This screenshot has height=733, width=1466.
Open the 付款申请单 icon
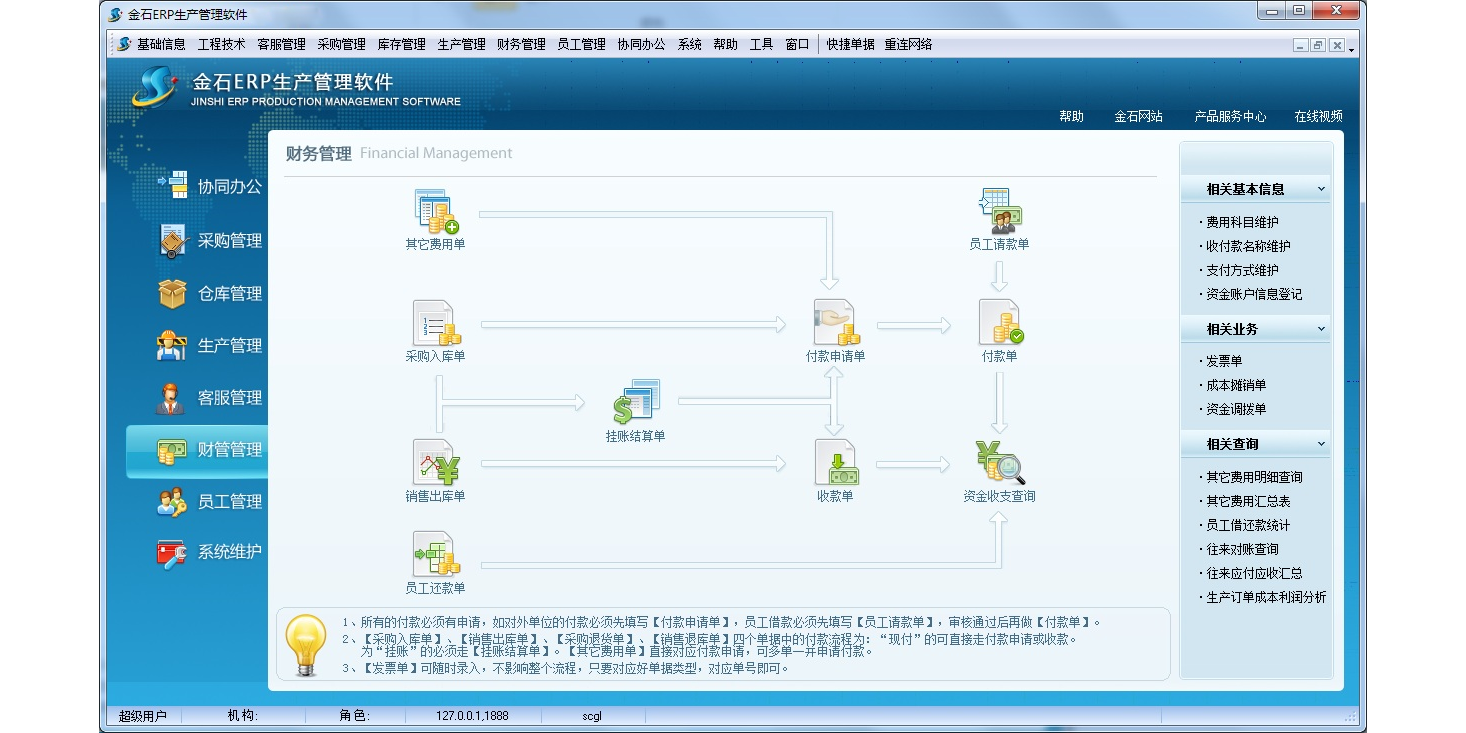point(834,323)
